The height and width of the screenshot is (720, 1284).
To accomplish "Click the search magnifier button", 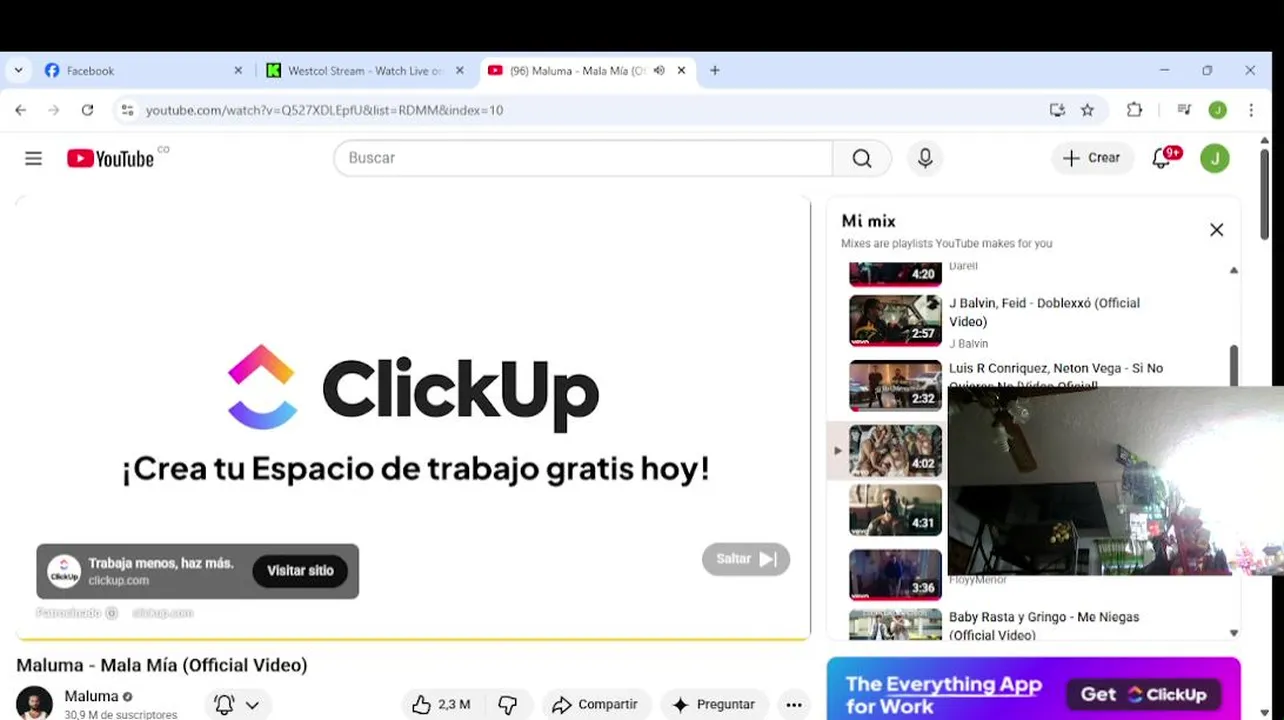I will click(x=862, y=158).
